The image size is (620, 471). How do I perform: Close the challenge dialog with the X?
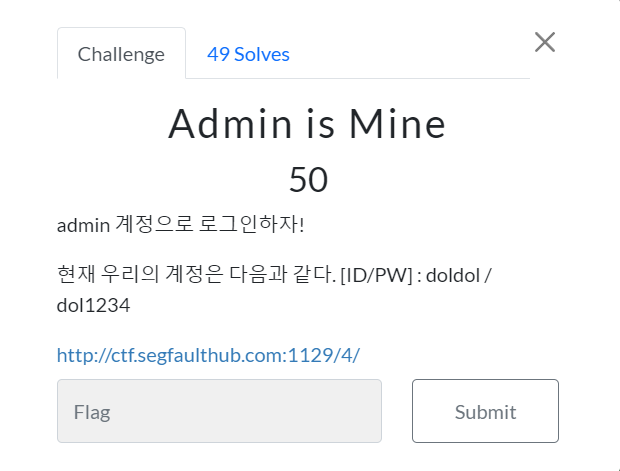point(545,42)
